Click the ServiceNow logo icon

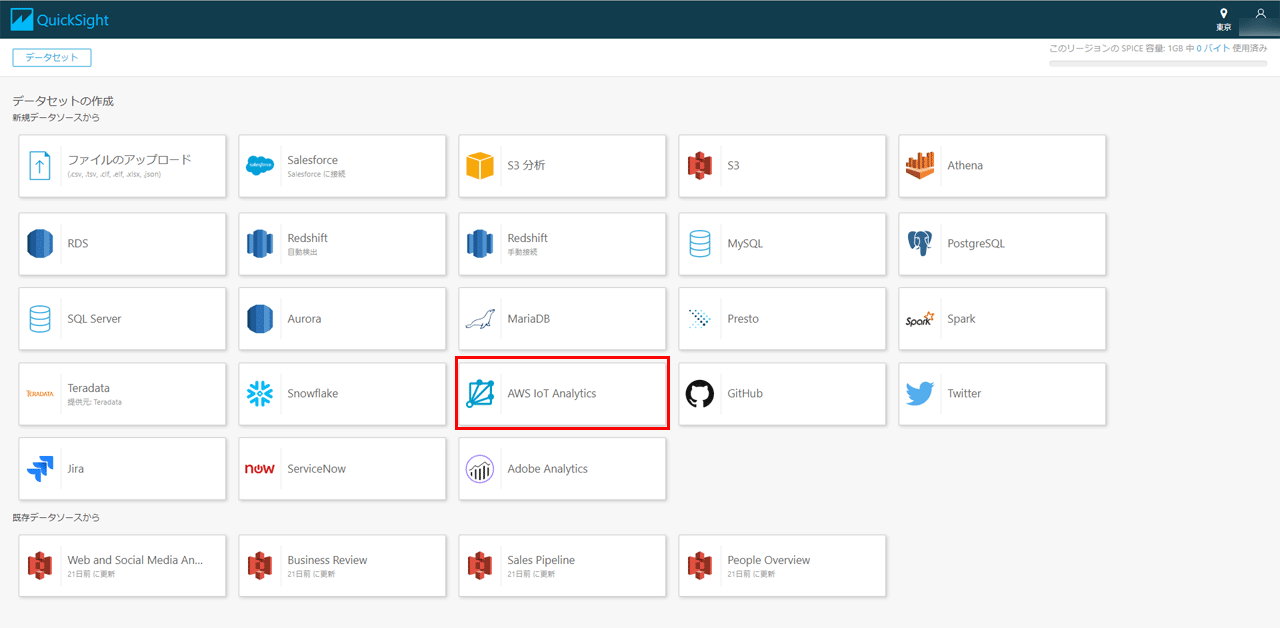(x=259, y=469)
